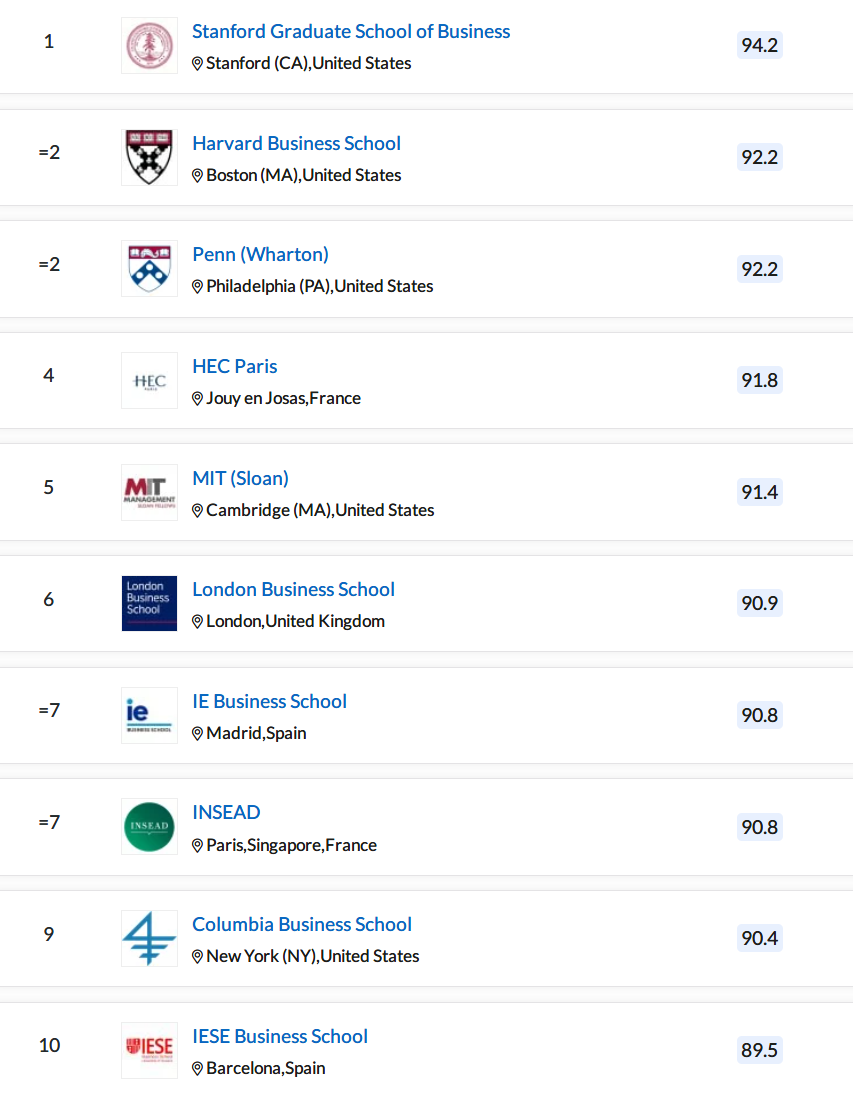Open the Harvard Business School link
This screenshot has width=853, height=1094.
click(x=296, y=143)
